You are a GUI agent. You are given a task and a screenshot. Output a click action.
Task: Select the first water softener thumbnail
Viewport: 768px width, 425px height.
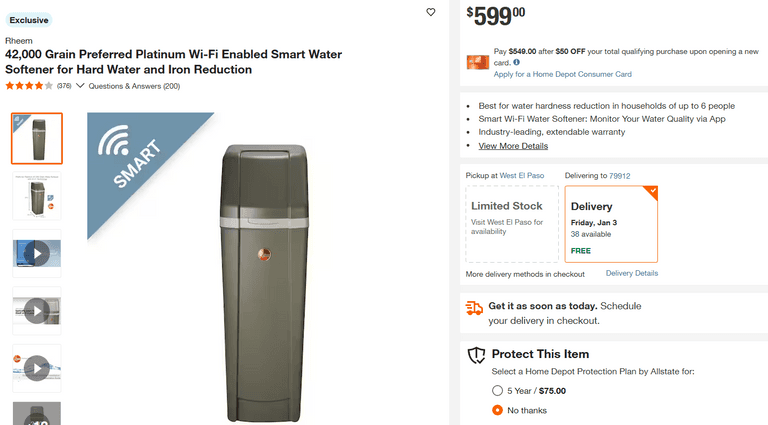[x=37, y=138]
